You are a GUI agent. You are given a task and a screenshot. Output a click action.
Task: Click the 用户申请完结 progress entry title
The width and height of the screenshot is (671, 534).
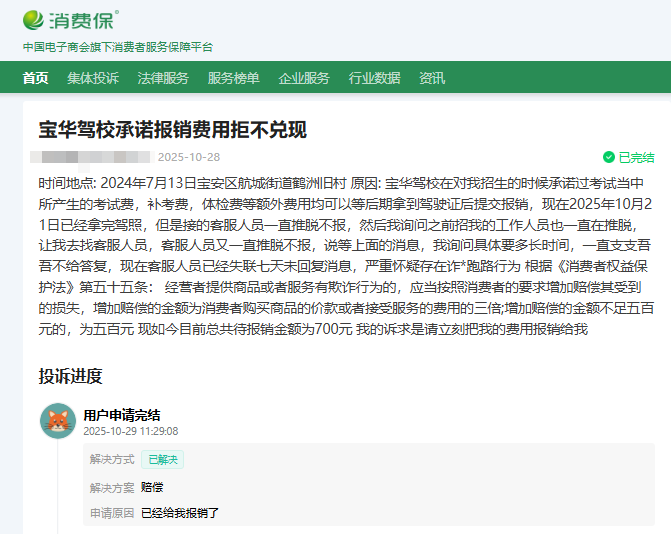point(122,414)
